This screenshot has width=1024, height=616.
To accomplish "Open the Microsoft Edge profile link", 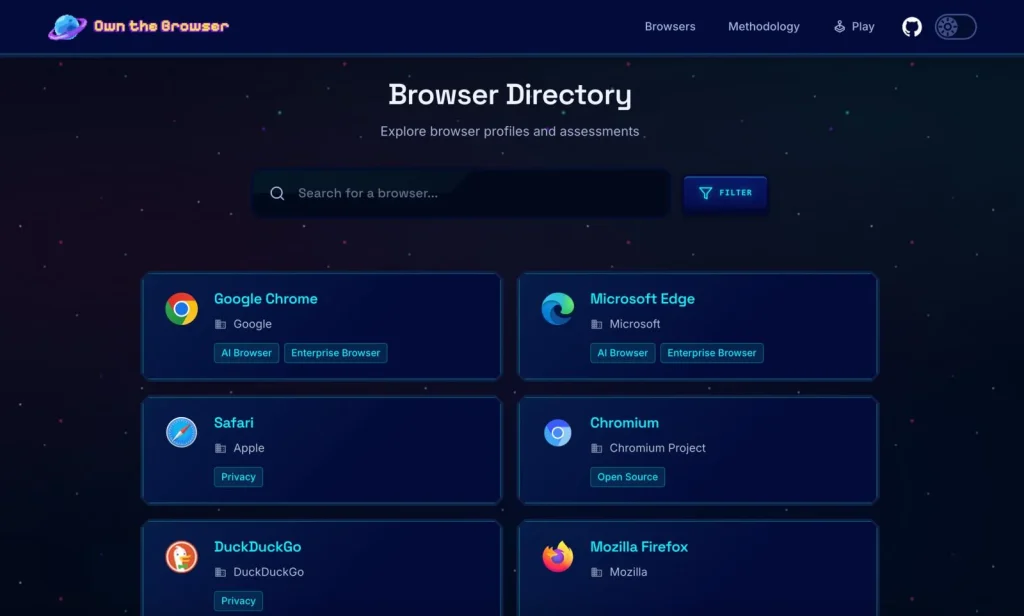I will click(642, 299).
